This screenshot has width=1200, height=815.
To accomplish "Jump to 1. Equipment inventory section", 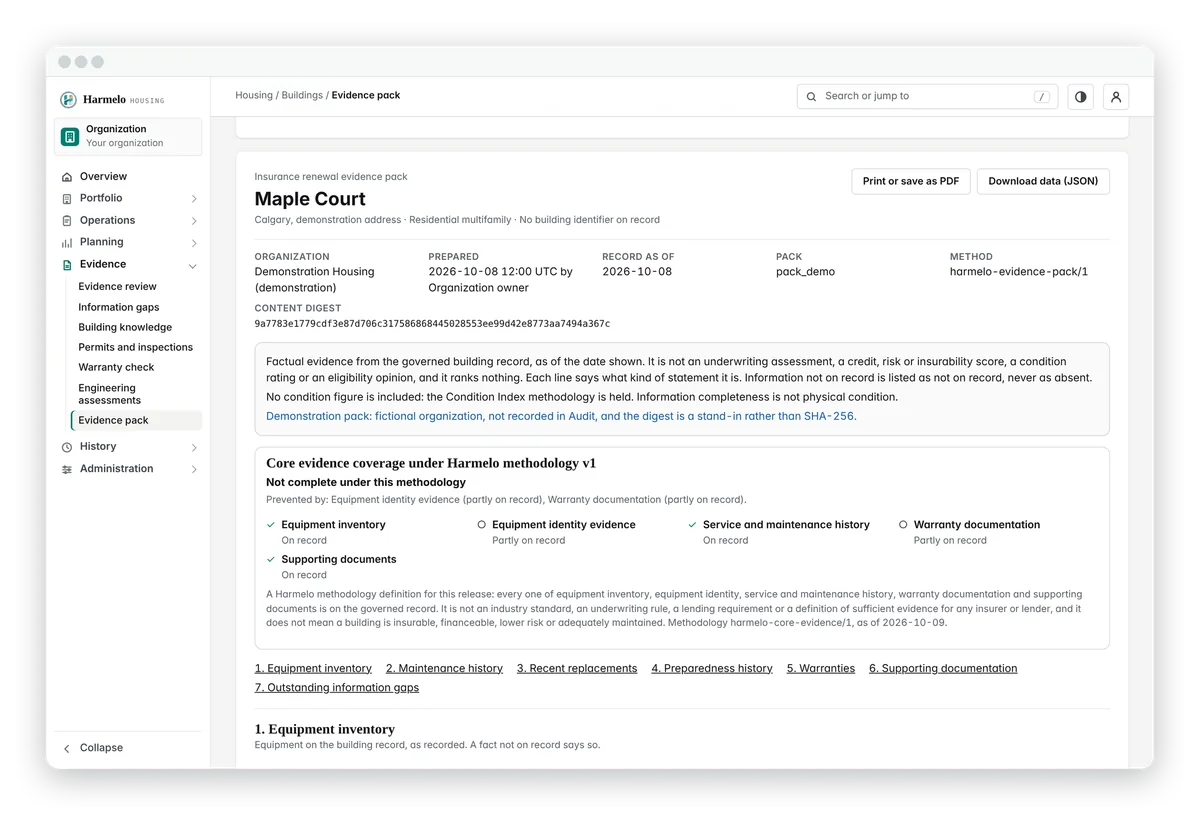I will pyautogui.click(x=313, y=669).
